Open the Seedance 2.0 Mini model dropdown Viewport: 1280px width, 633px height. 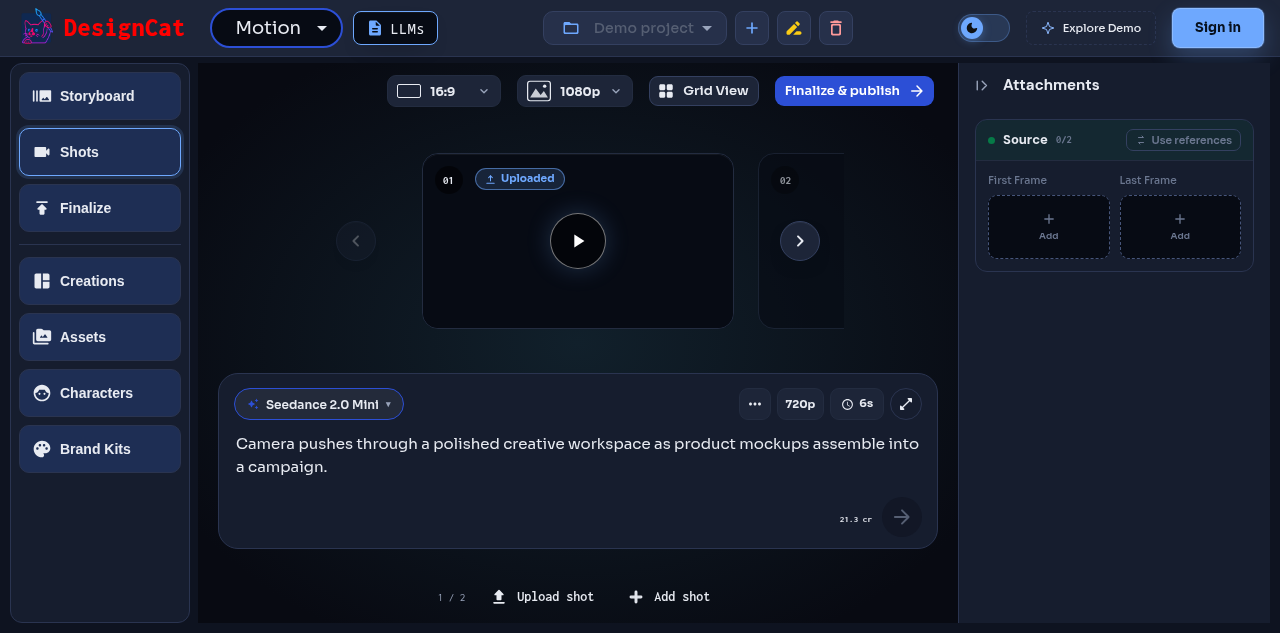click(x=319, y=404)
